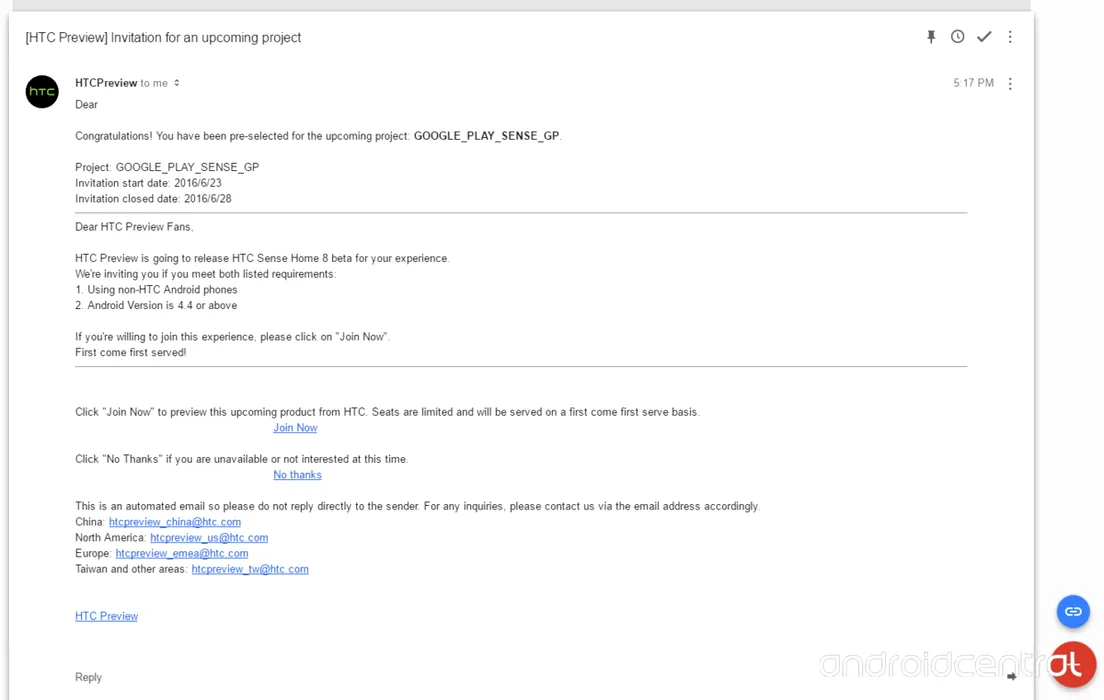Click the blue link floating button
This screenshot has height=700, width=1104.
1073,611
